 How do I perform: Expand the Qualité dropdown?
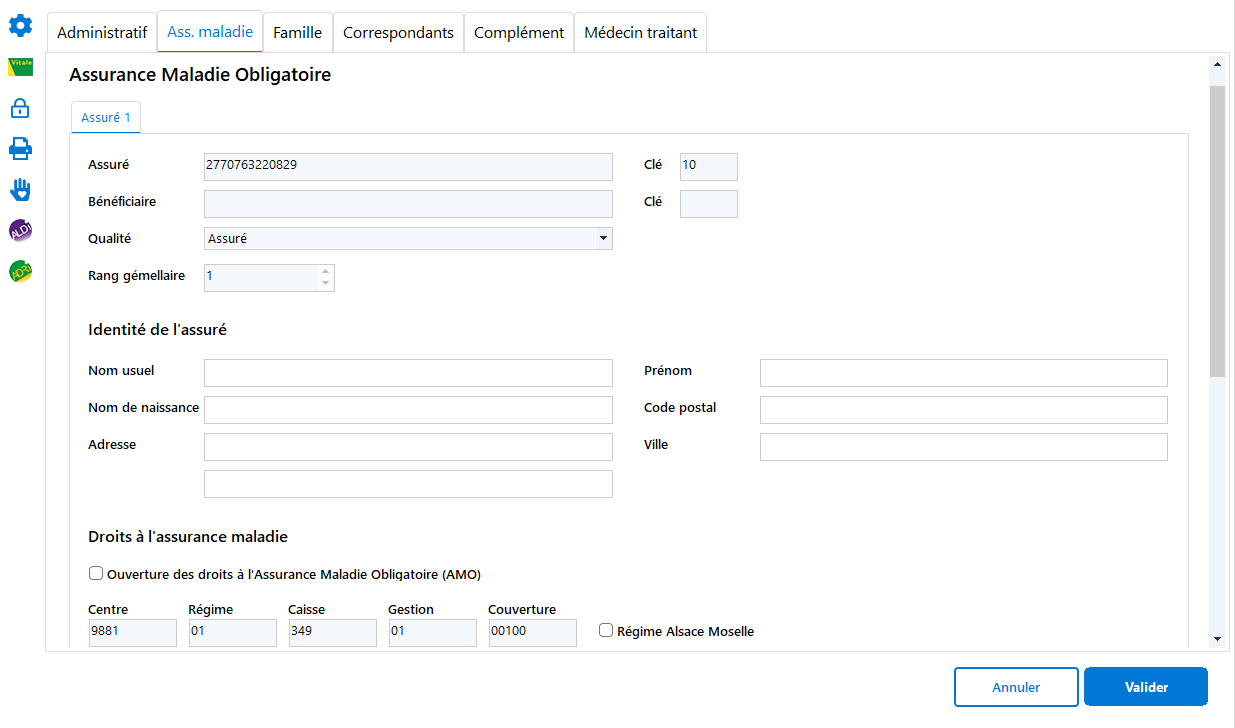(603, 239)
